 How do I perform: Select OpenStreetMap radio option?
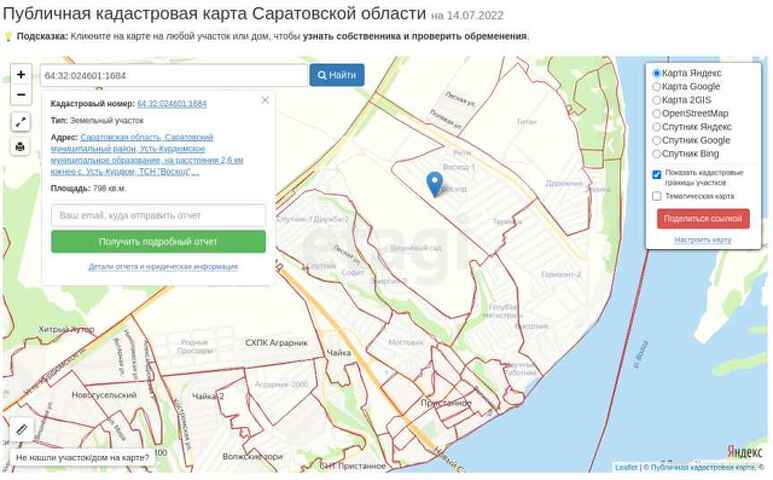pyautogui.click(x=656, y=113)
